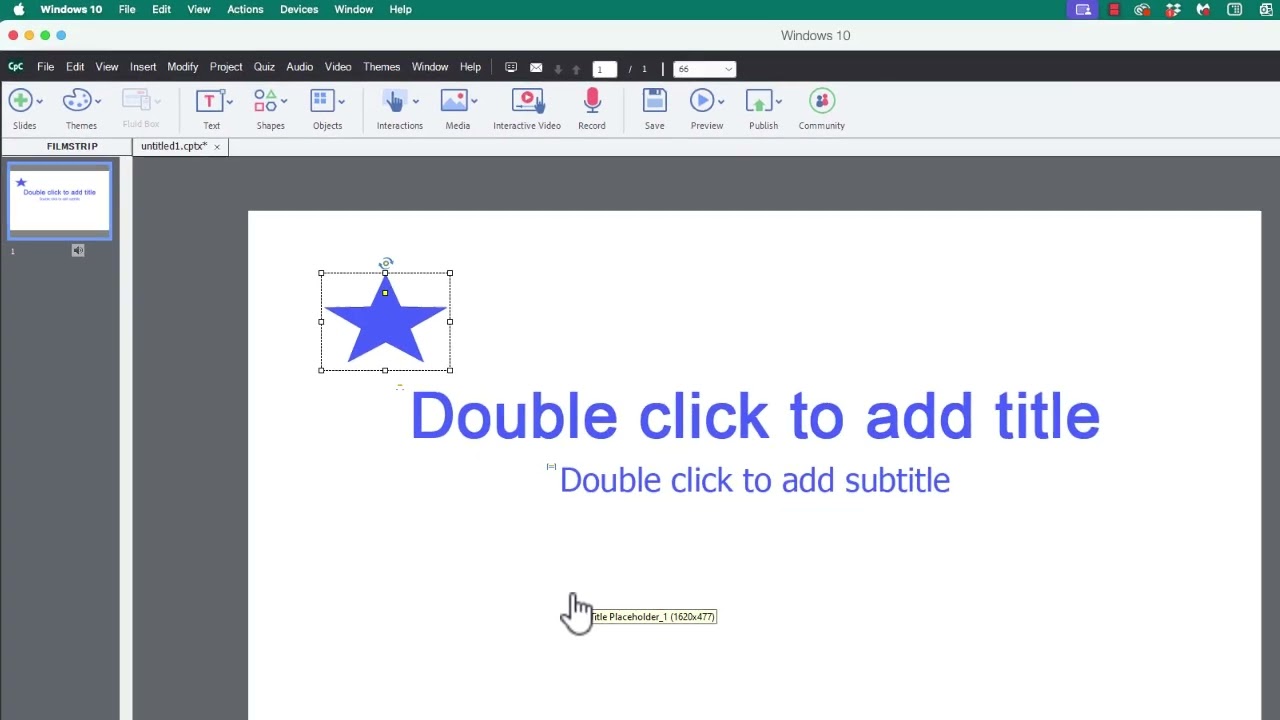The width and height of the screenshot is (1280, 720).
Task: Insert an Interactive Video
Action: click(527, 100)
